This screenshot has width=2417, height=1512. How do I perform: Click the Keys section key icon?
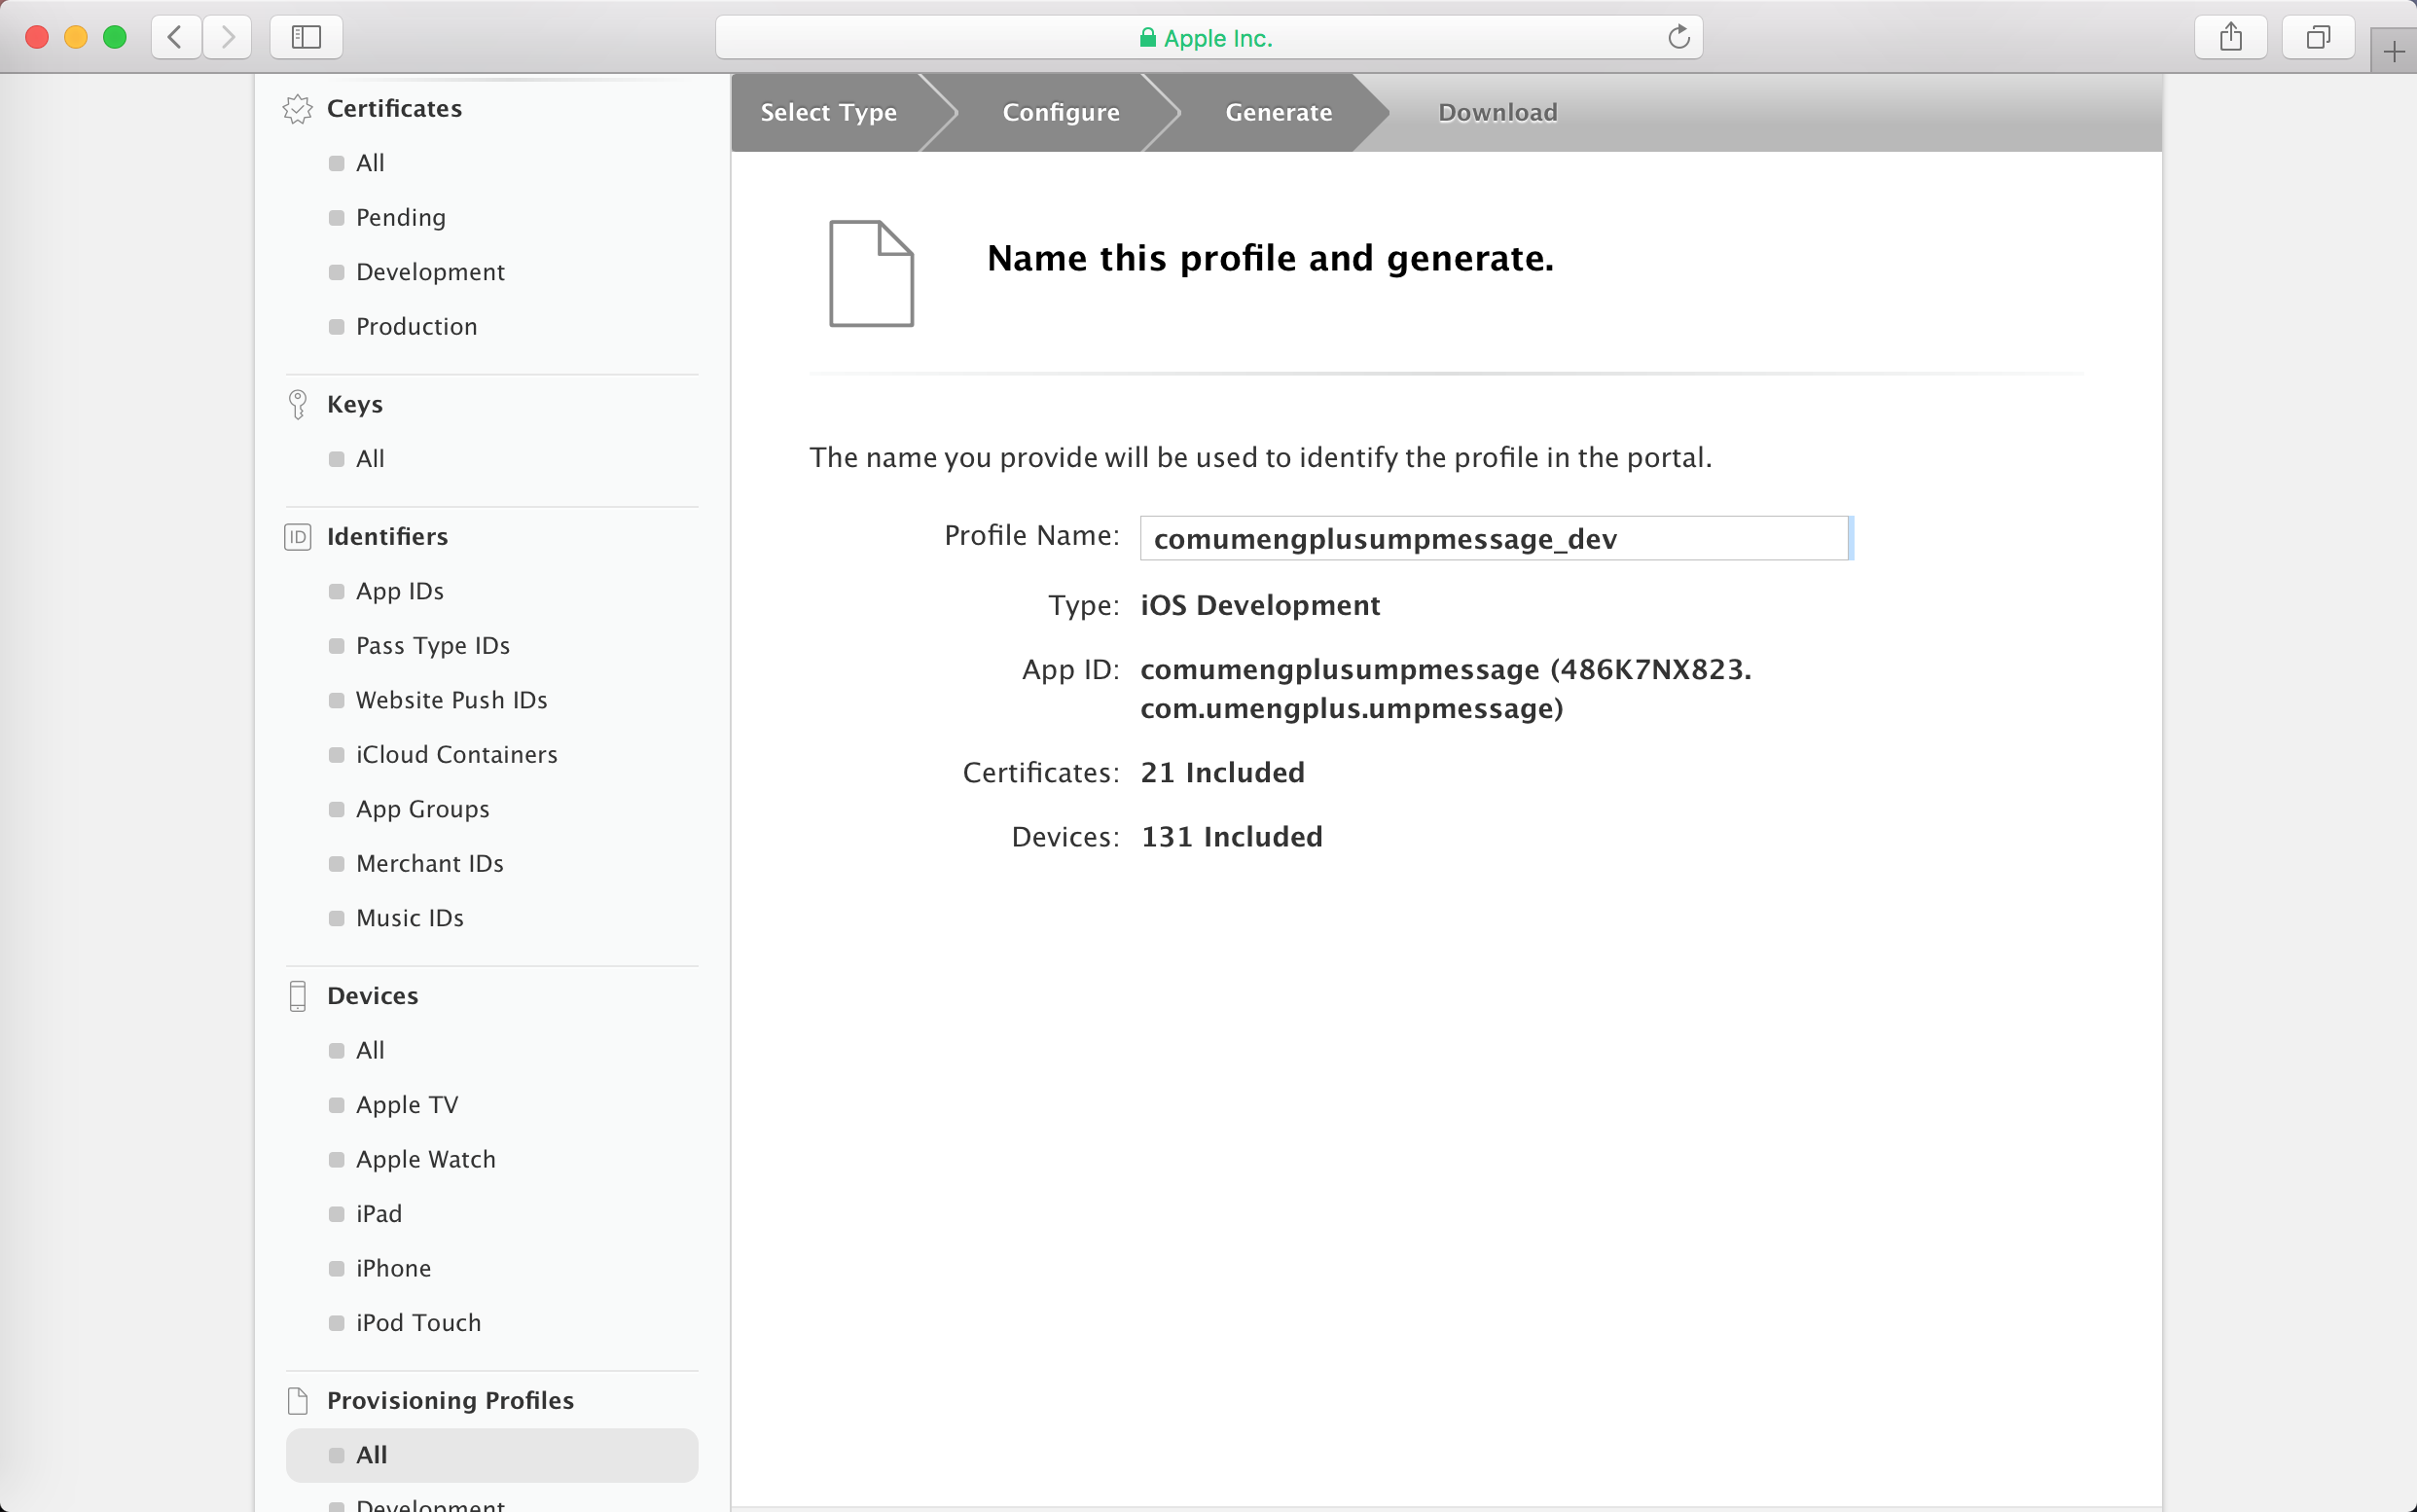click(x=297, y=404)
